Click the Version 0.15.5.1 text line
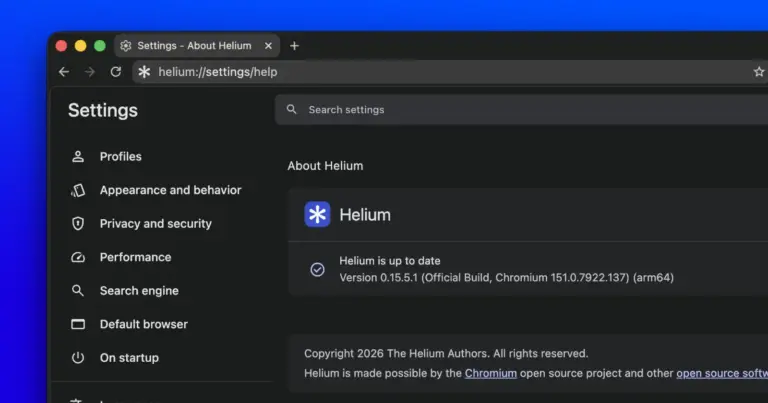The image size is (768, 403). (506, 278)
